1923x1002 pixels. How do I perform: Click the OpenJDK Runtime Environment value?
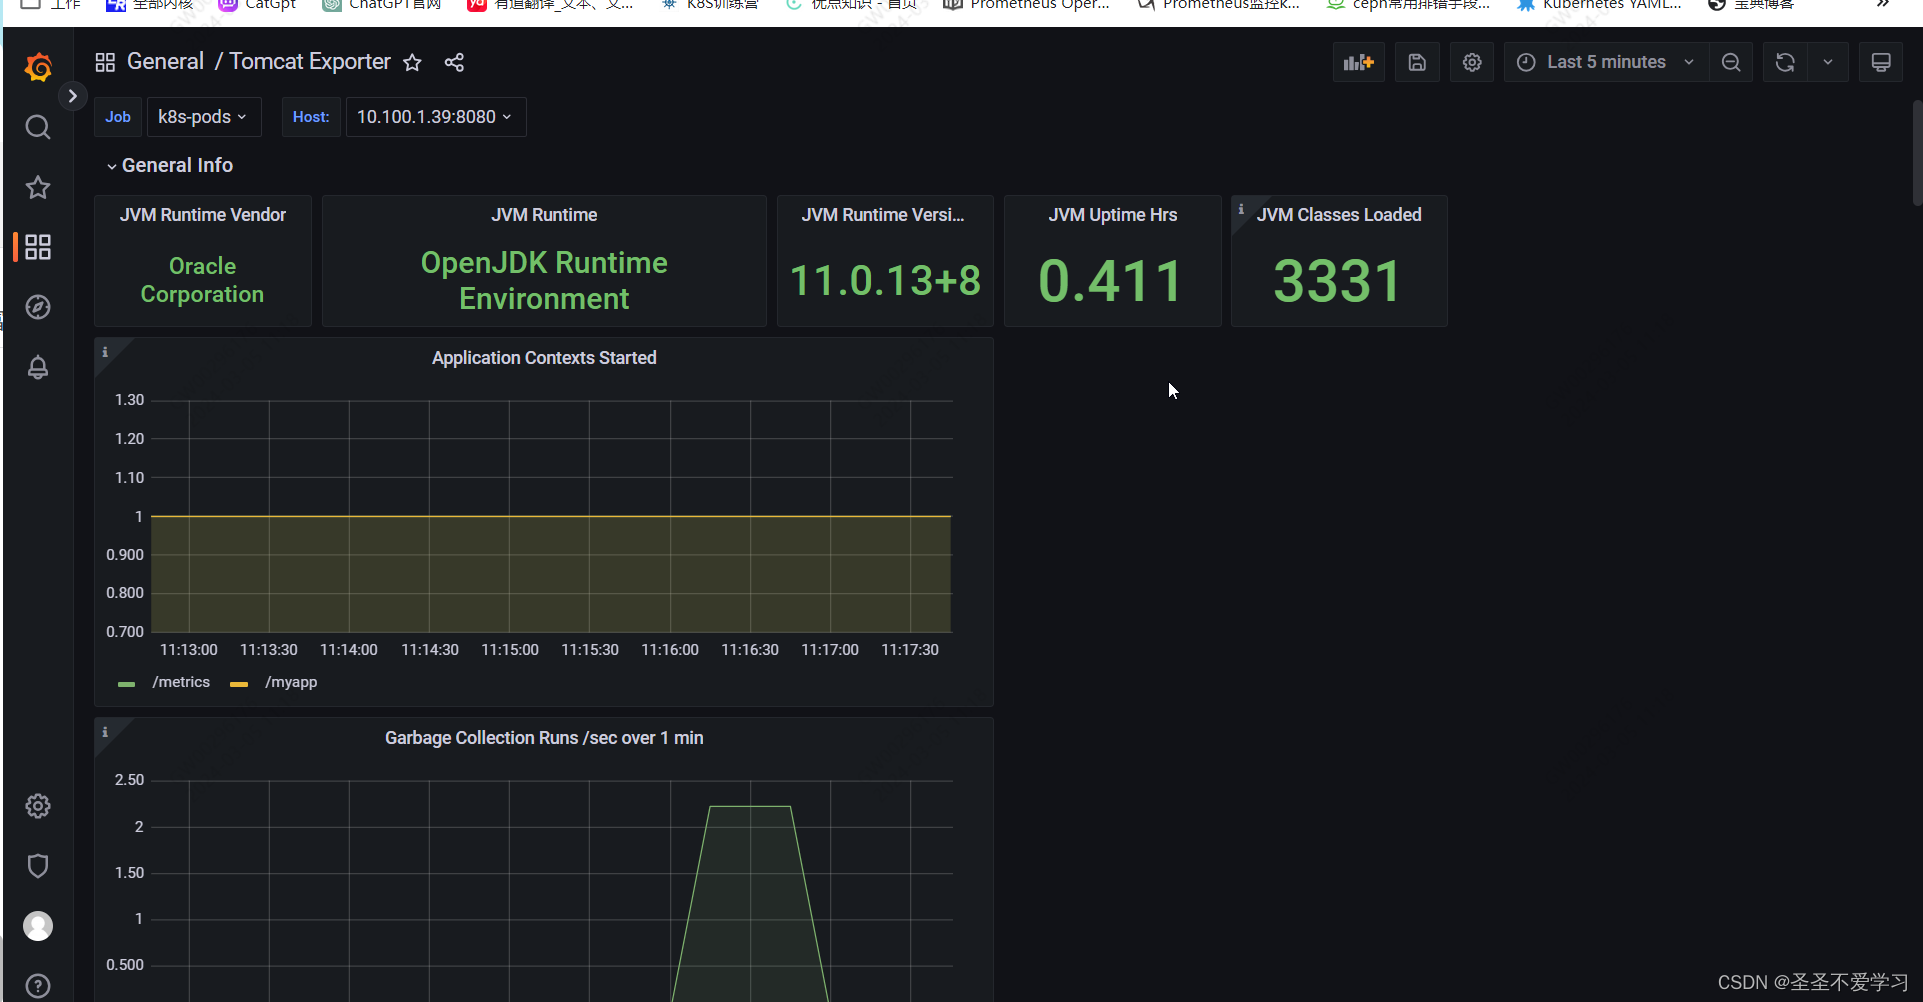tap(544, 280)
